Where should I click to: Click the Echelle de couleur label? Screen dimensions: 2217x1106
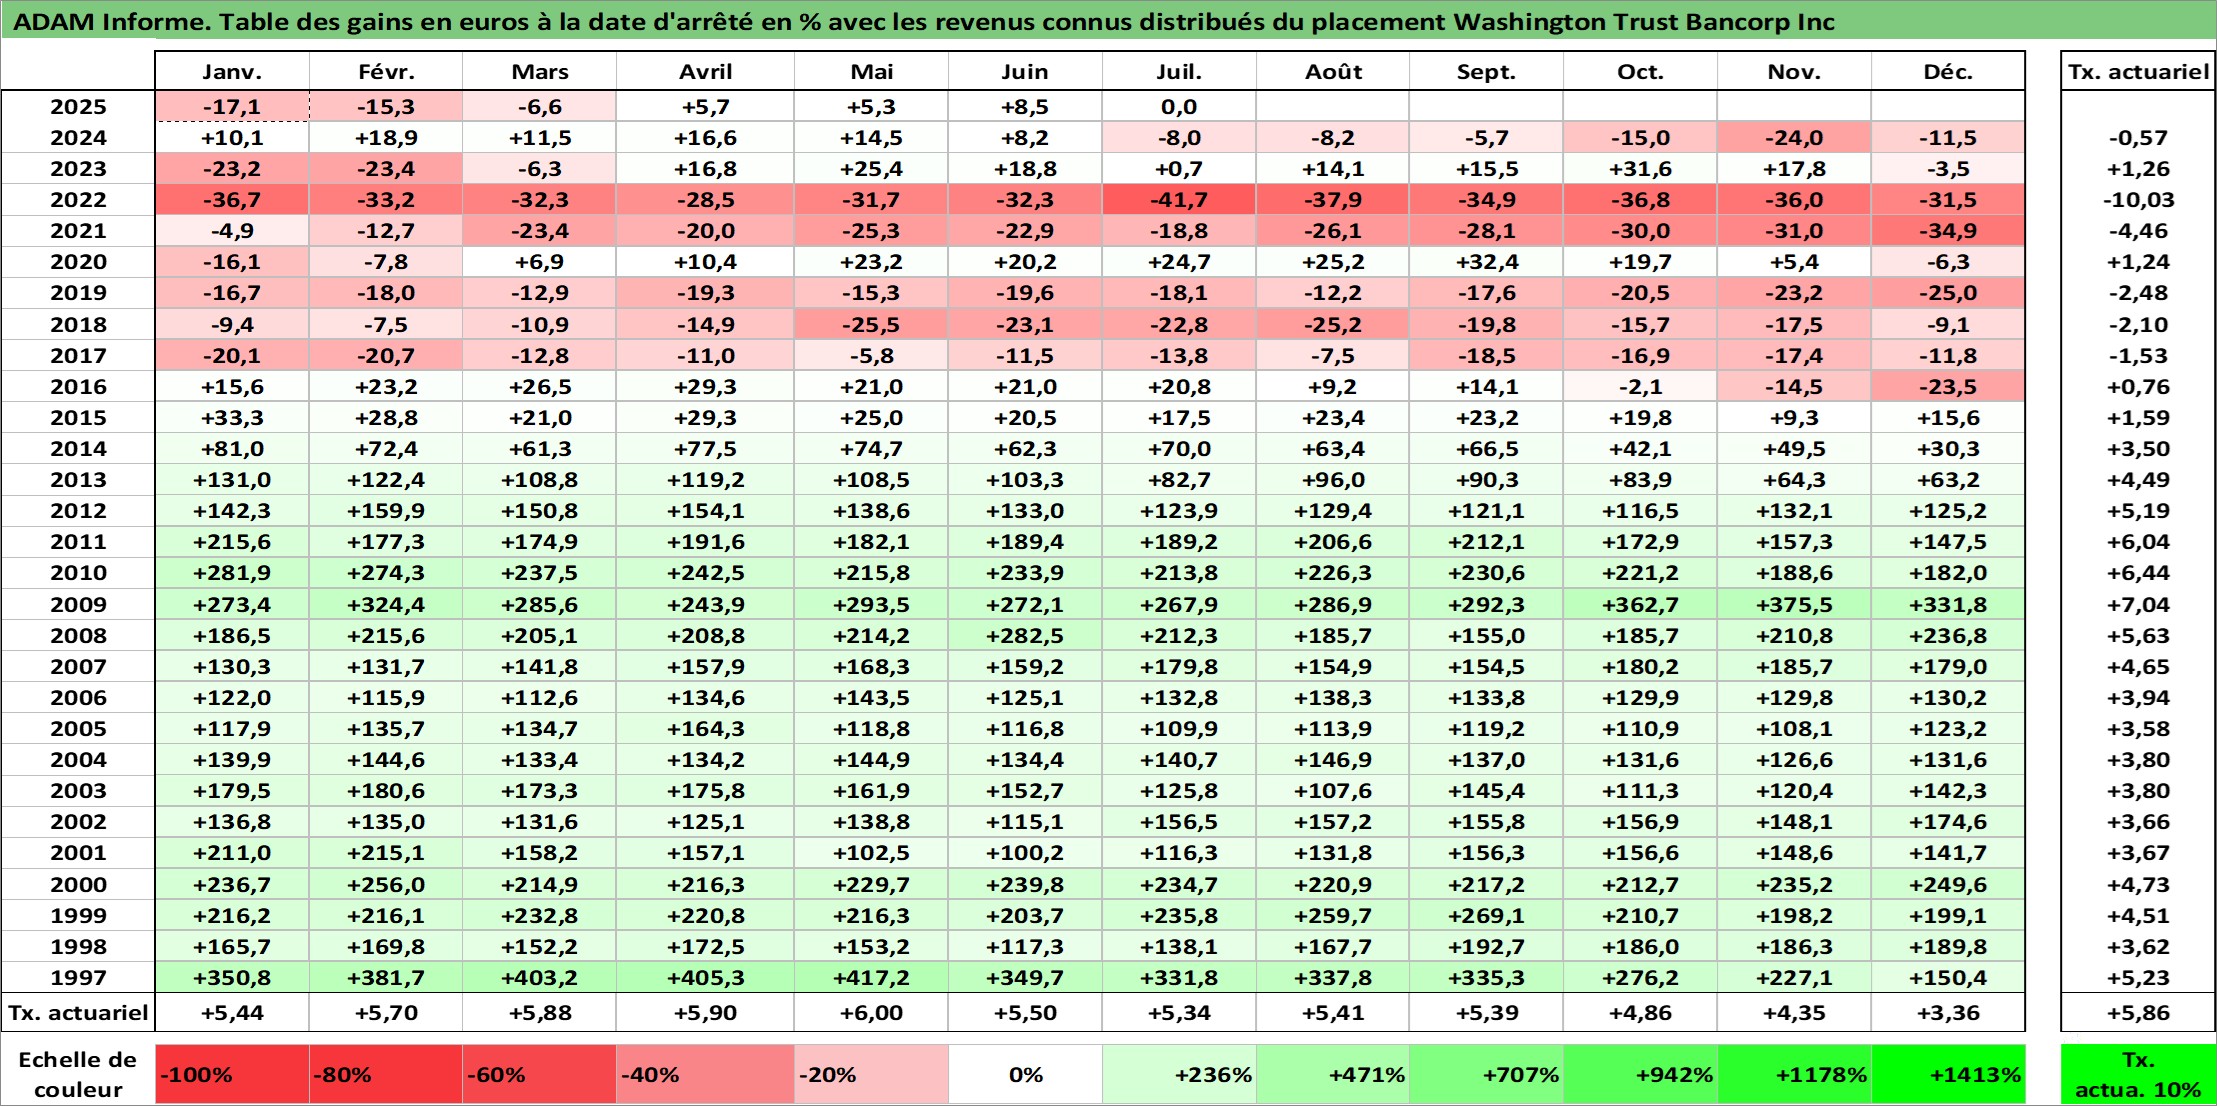tap(78, 1075)
